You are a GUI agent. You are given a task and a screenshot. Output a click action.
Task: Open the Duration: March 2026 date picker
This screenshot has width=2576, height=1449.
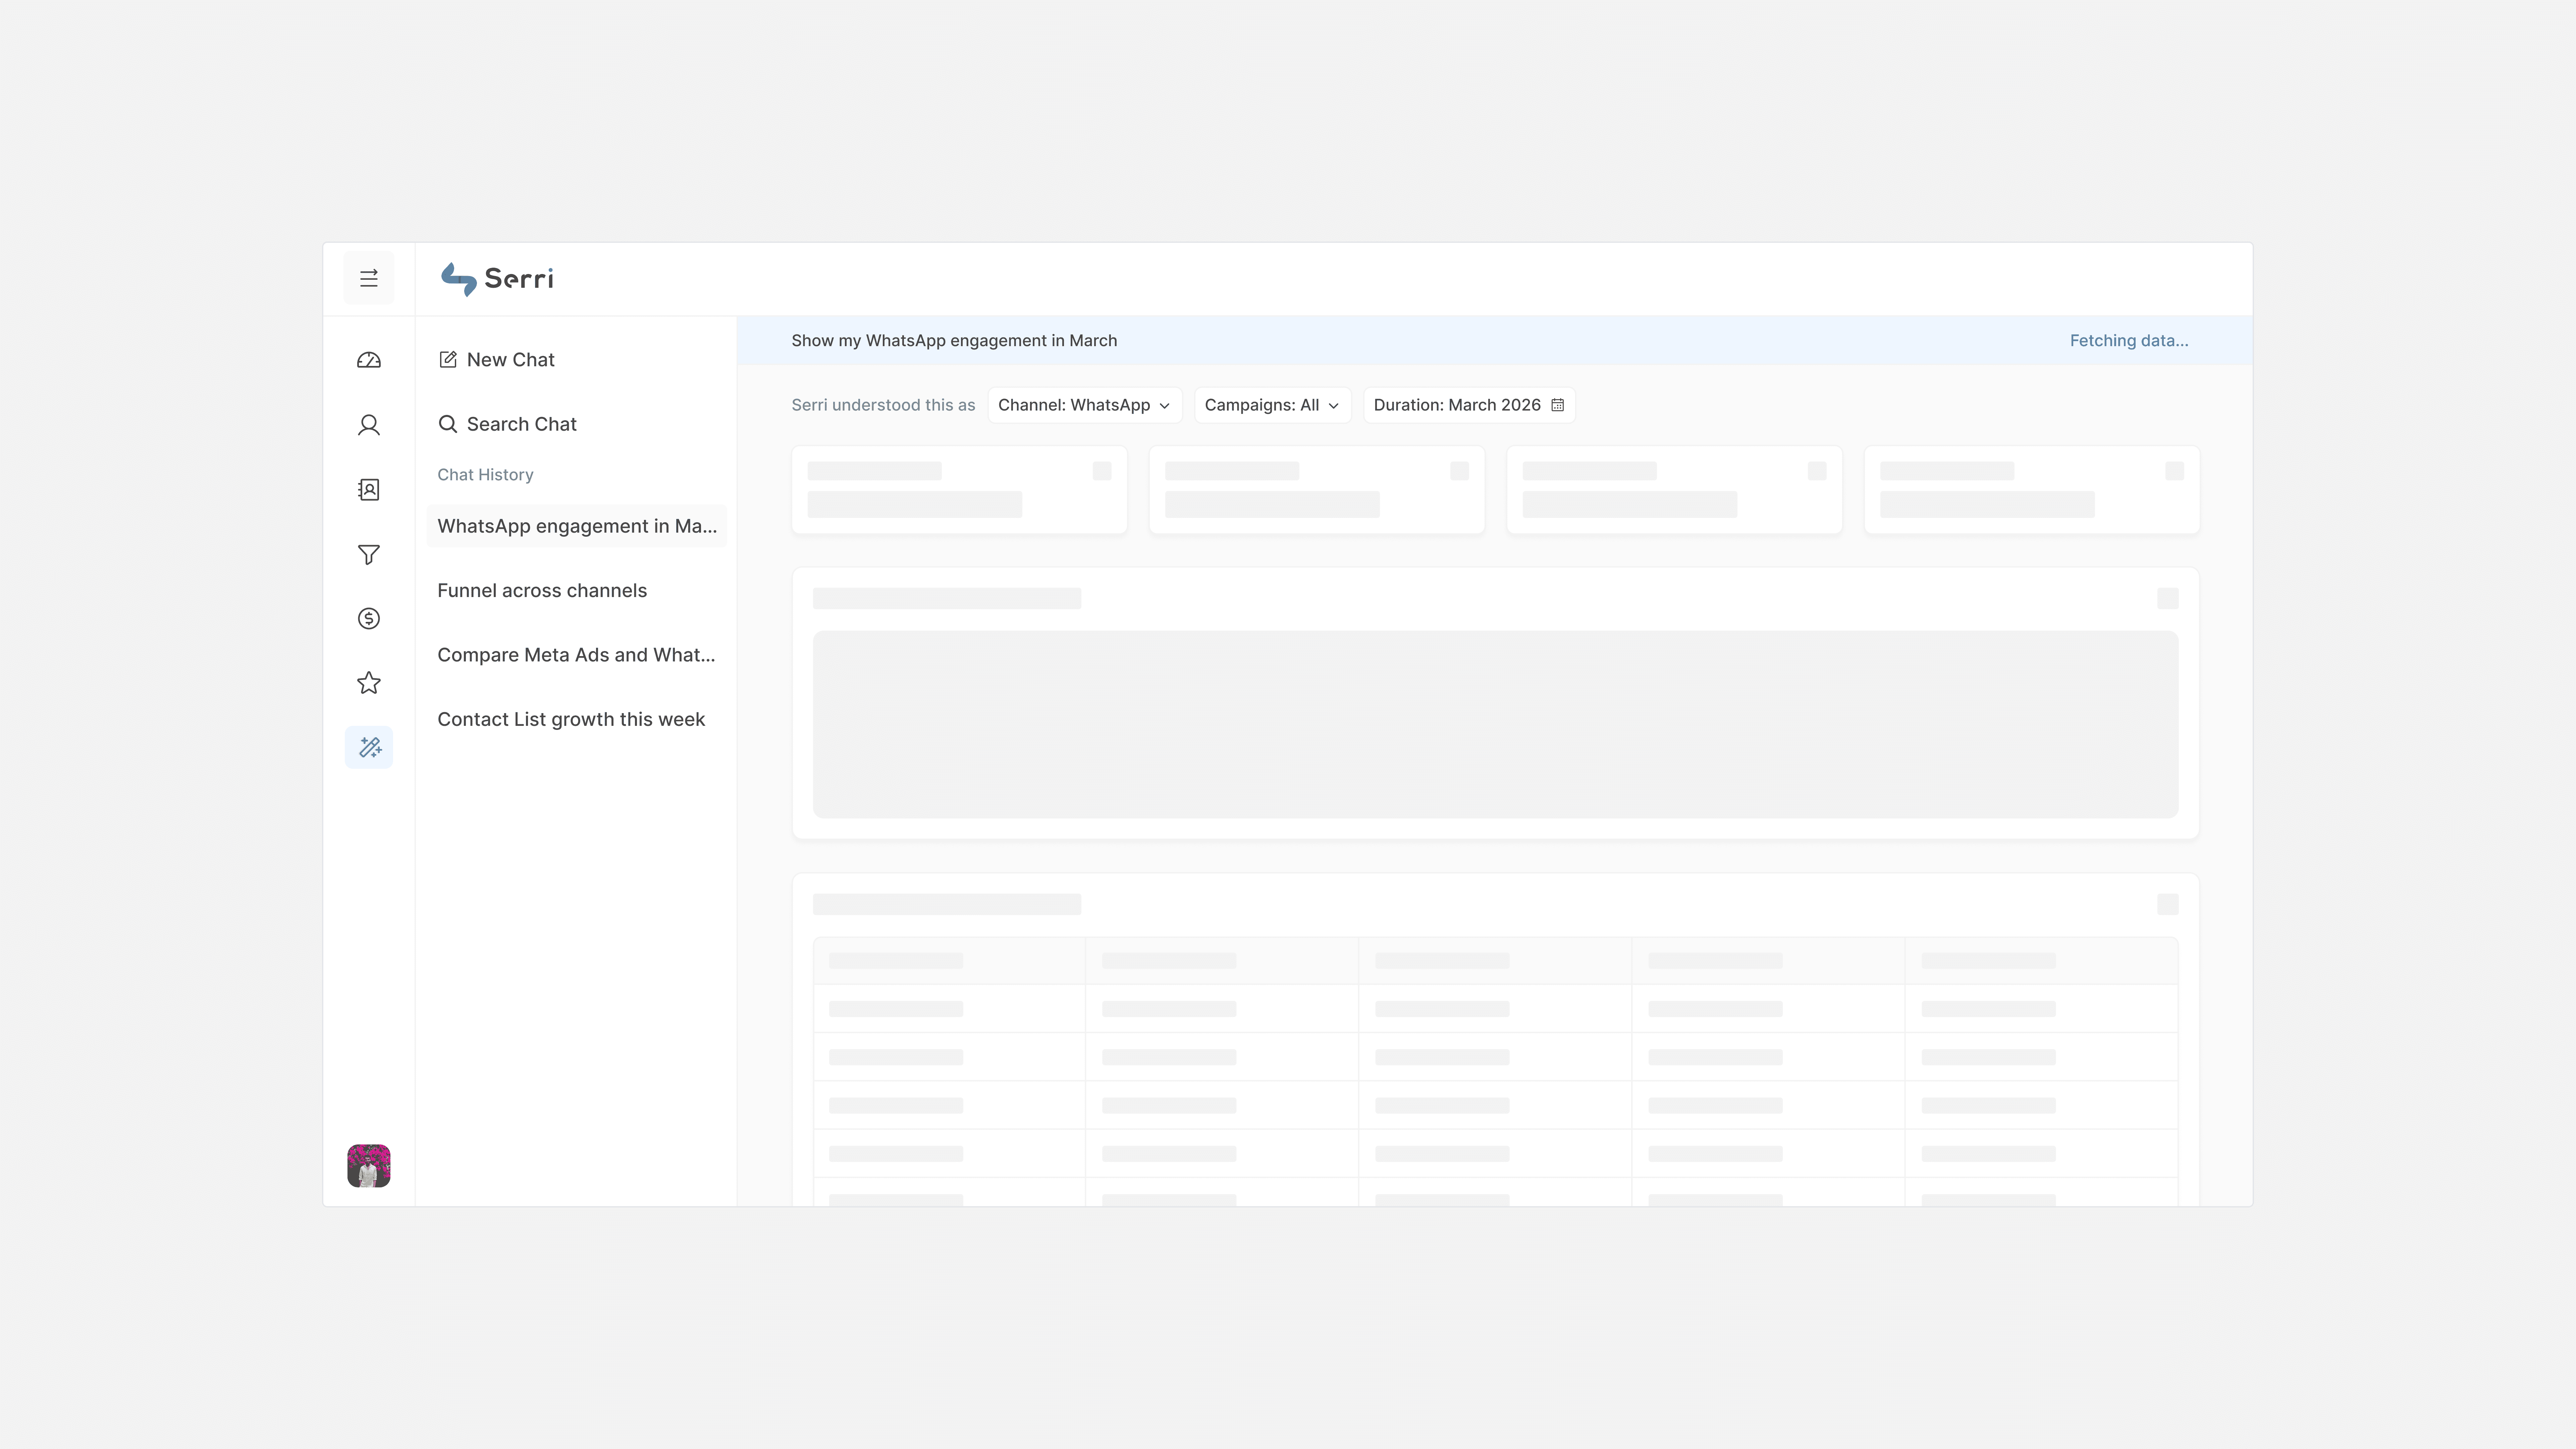(x=1468, y=405)
